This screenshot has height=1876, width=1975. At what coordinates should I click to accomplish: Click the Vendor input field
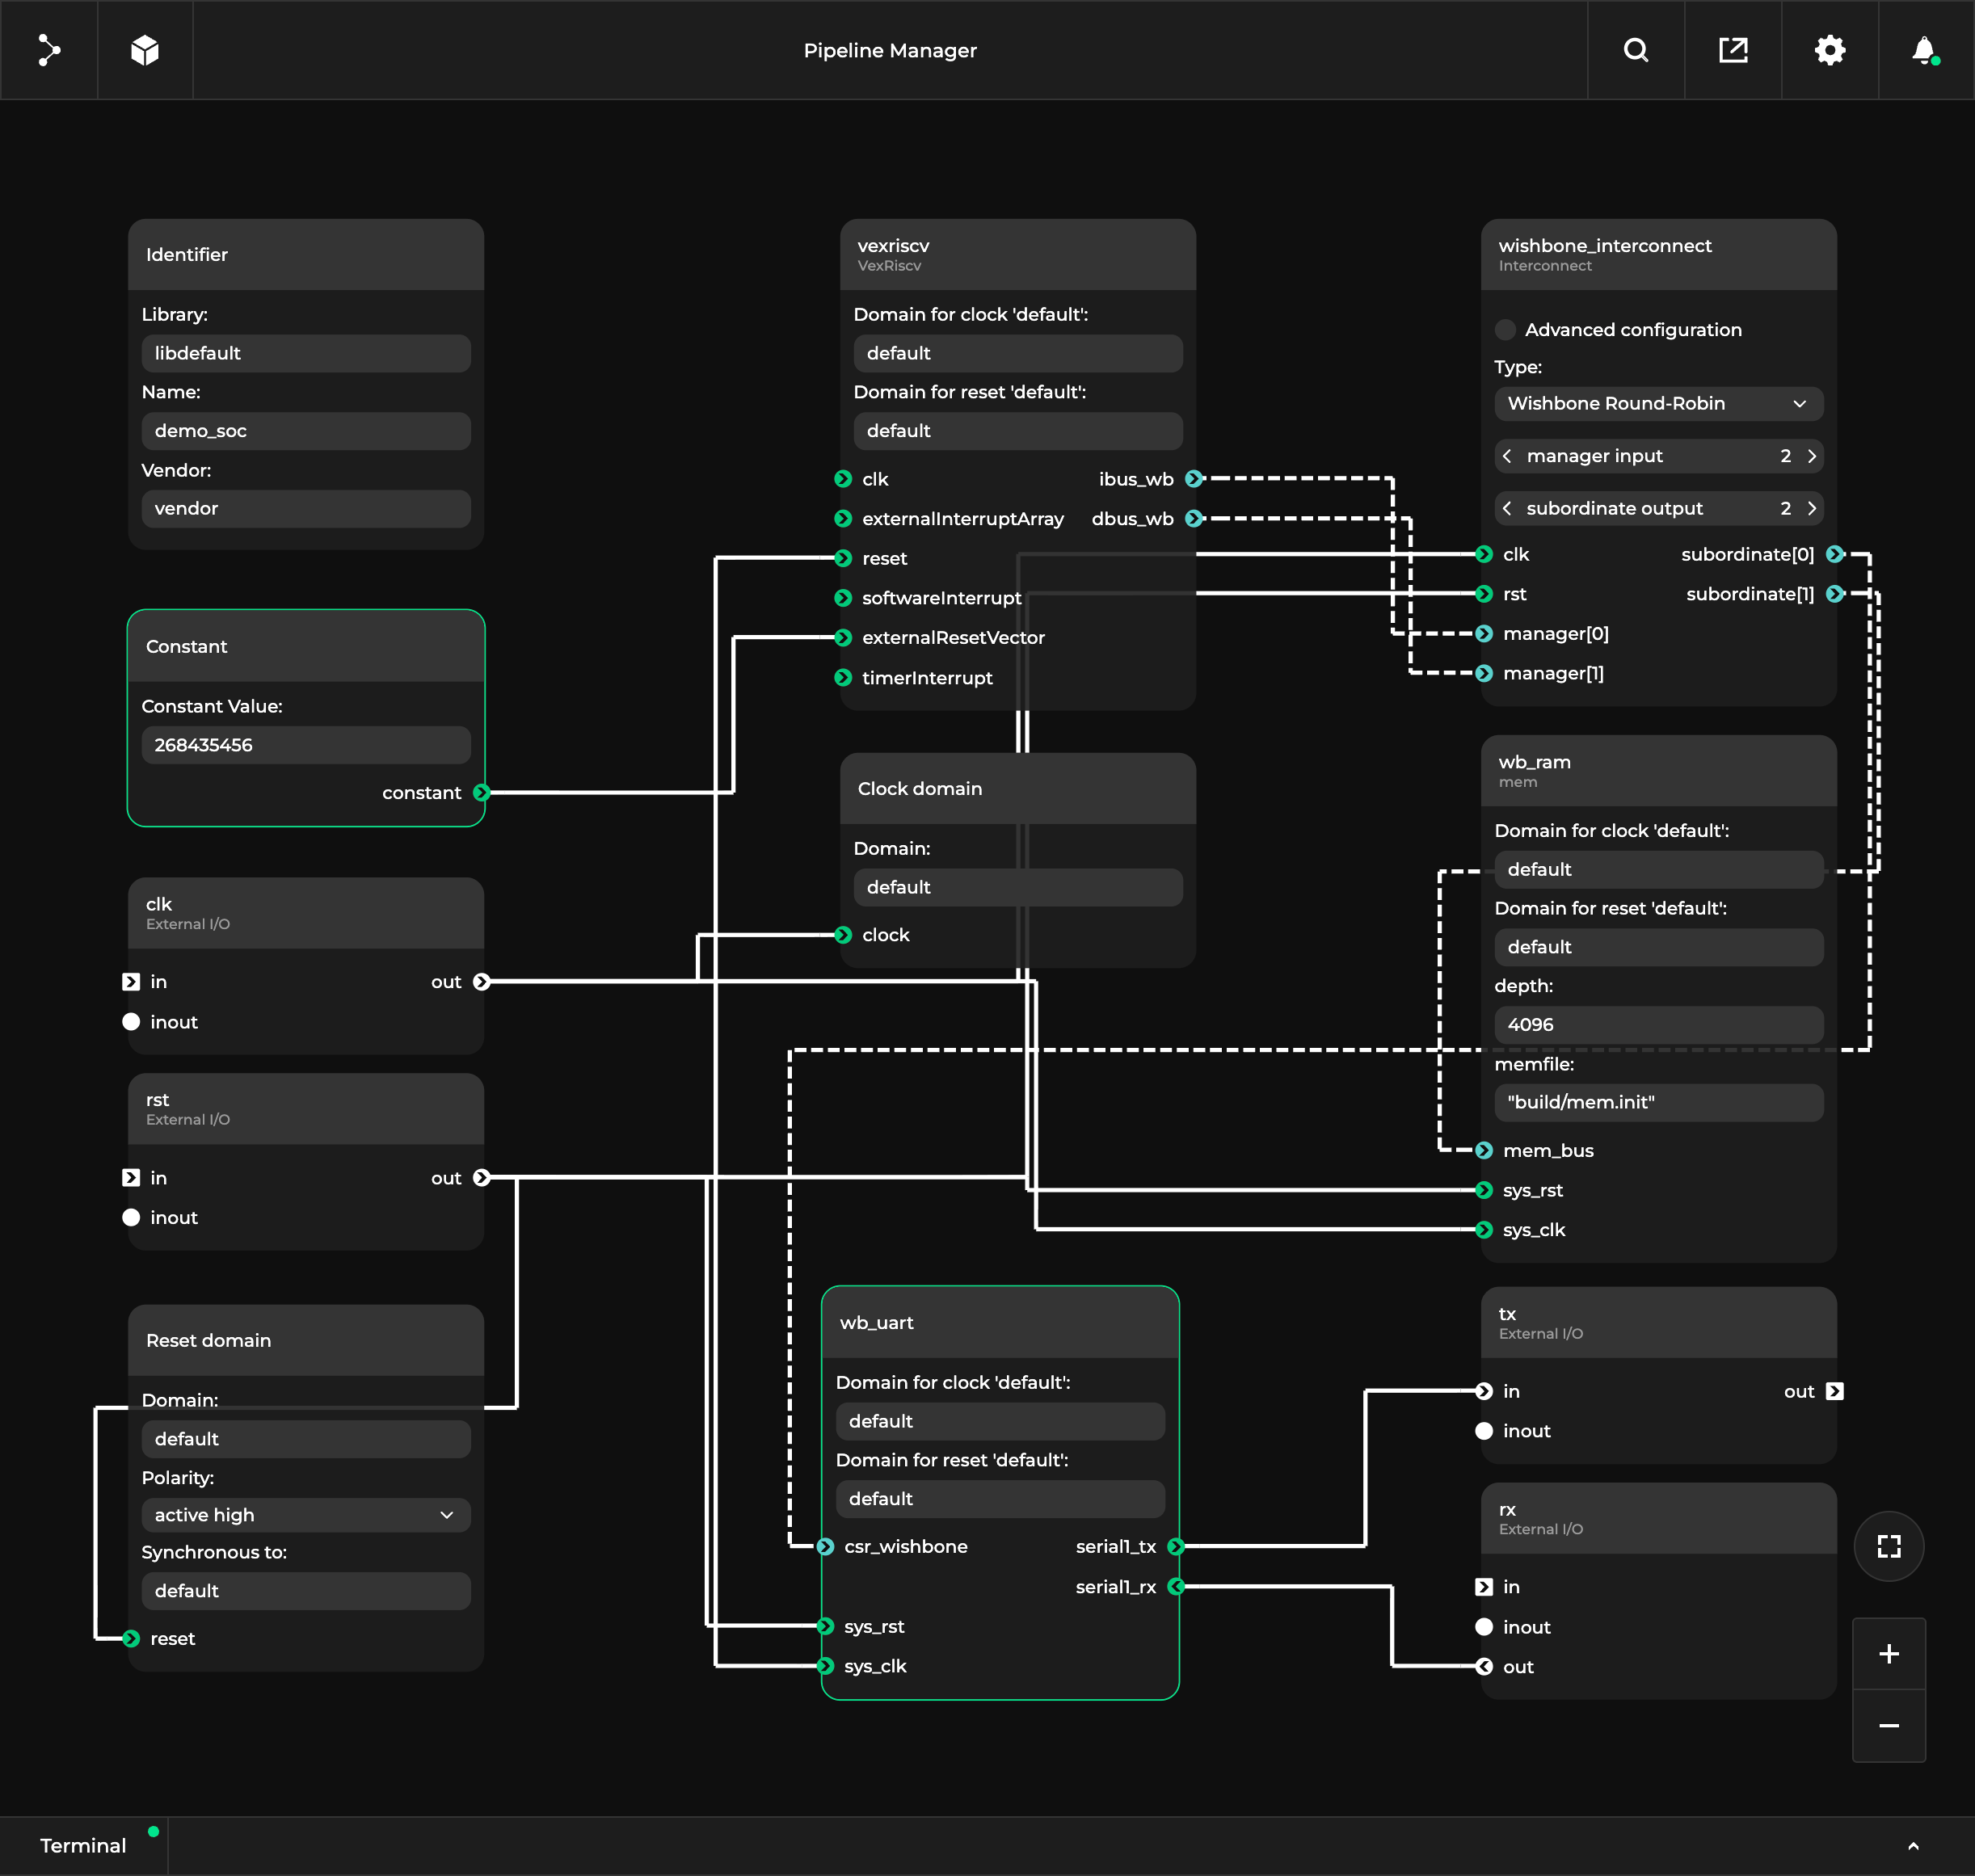coord(306,508)
